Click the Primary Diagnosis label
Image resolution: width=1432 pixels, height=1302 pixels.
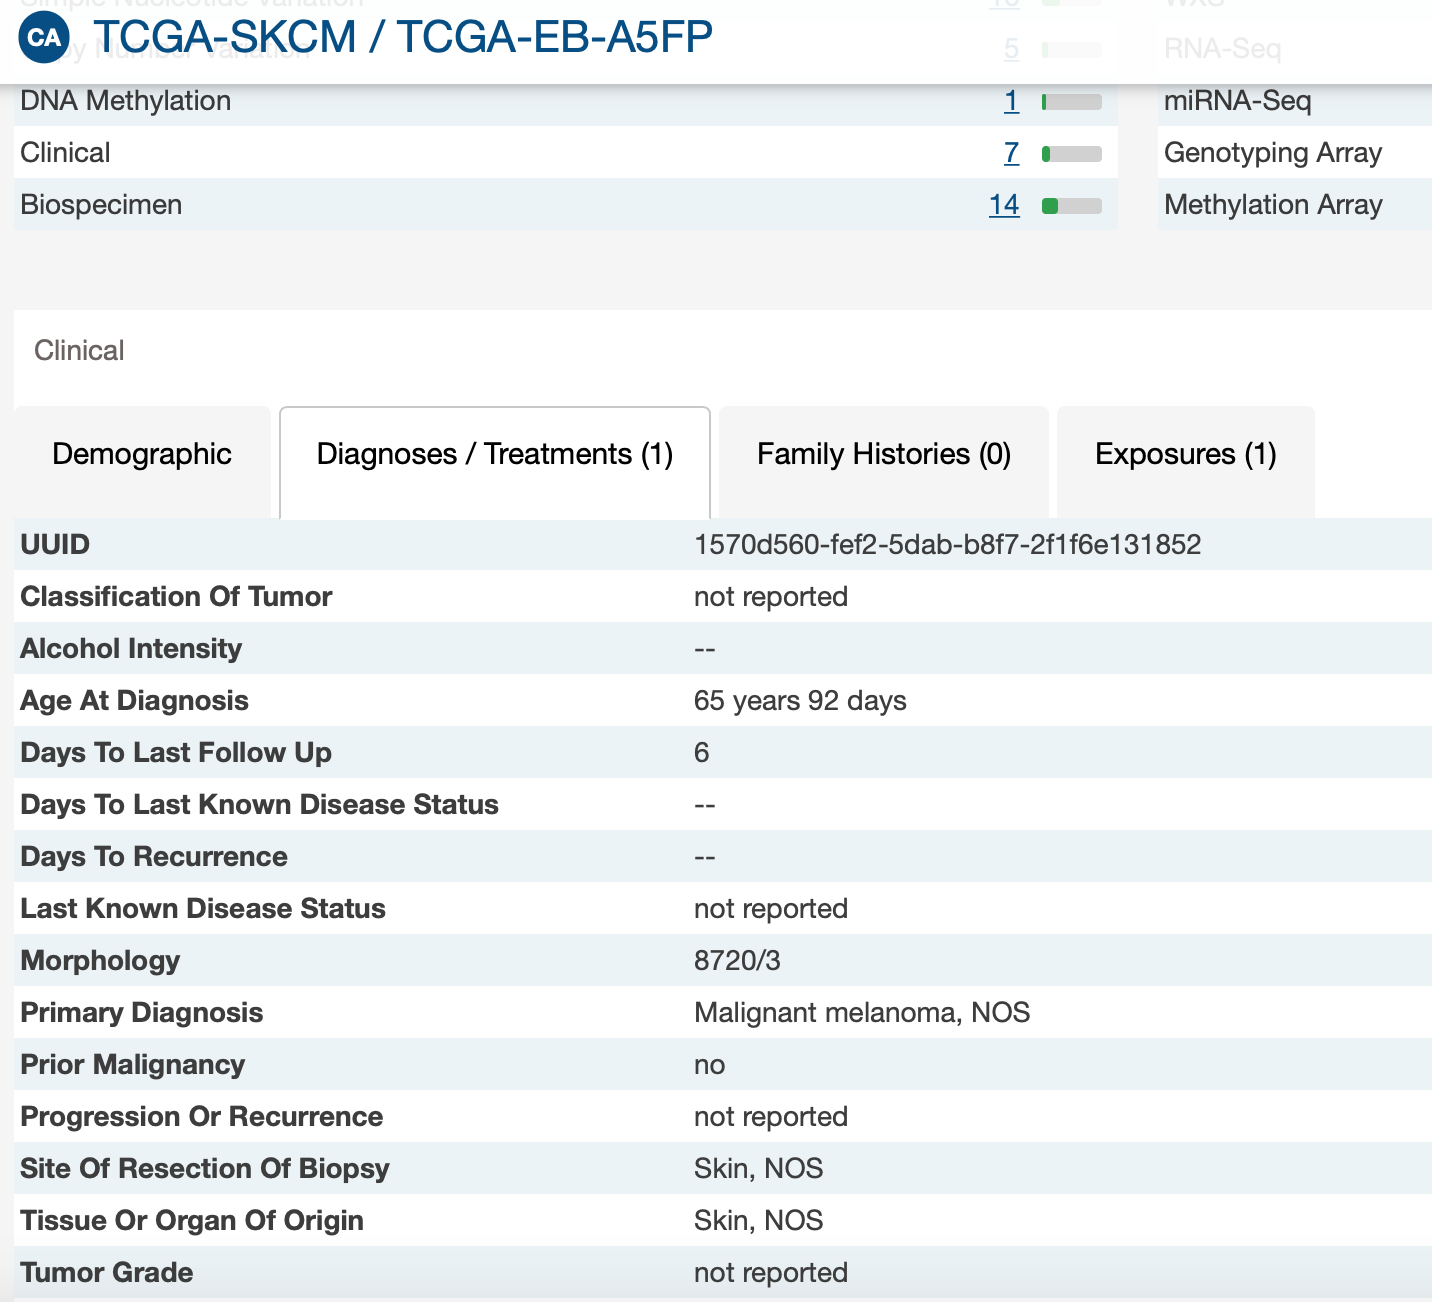tap(142, 1013)
